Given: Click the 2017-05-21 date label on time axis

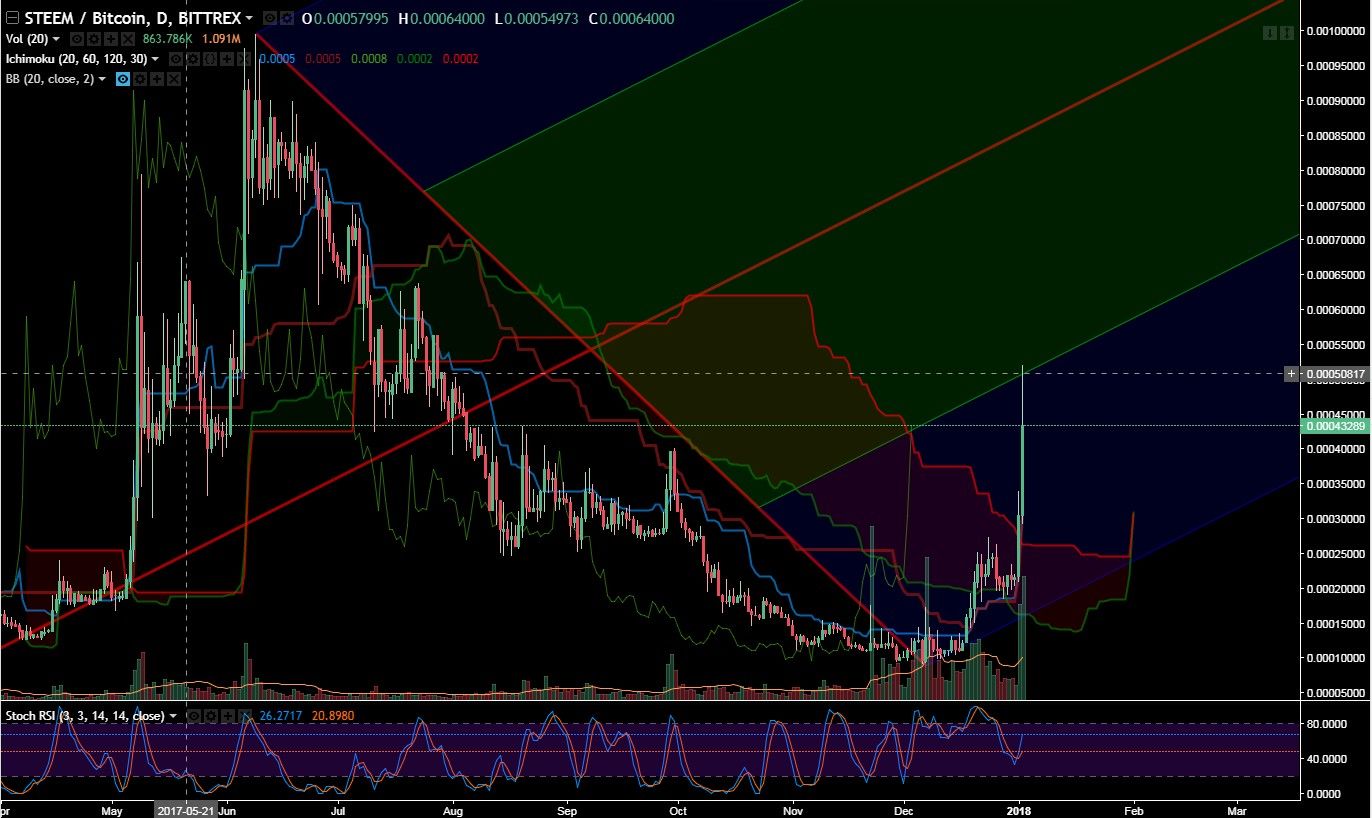Looking at the screenshot, I should pyautogui.click(x=186, y=809).
